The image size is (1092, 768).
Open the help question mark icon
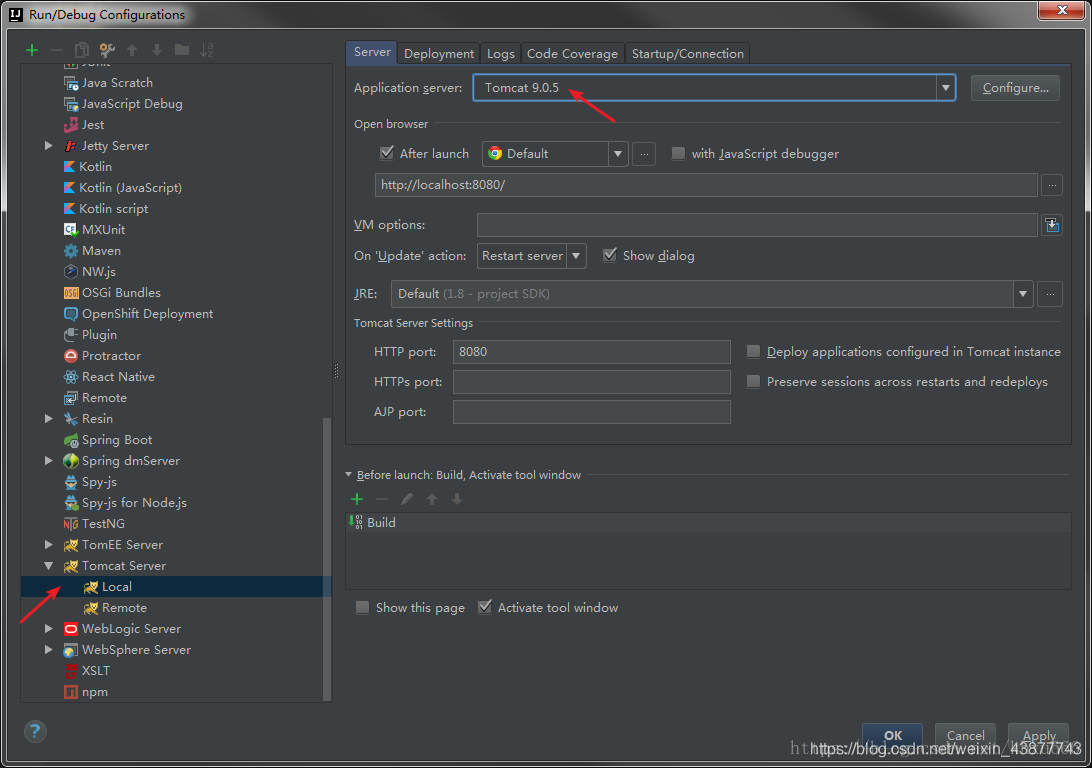[x=35, y=731]
